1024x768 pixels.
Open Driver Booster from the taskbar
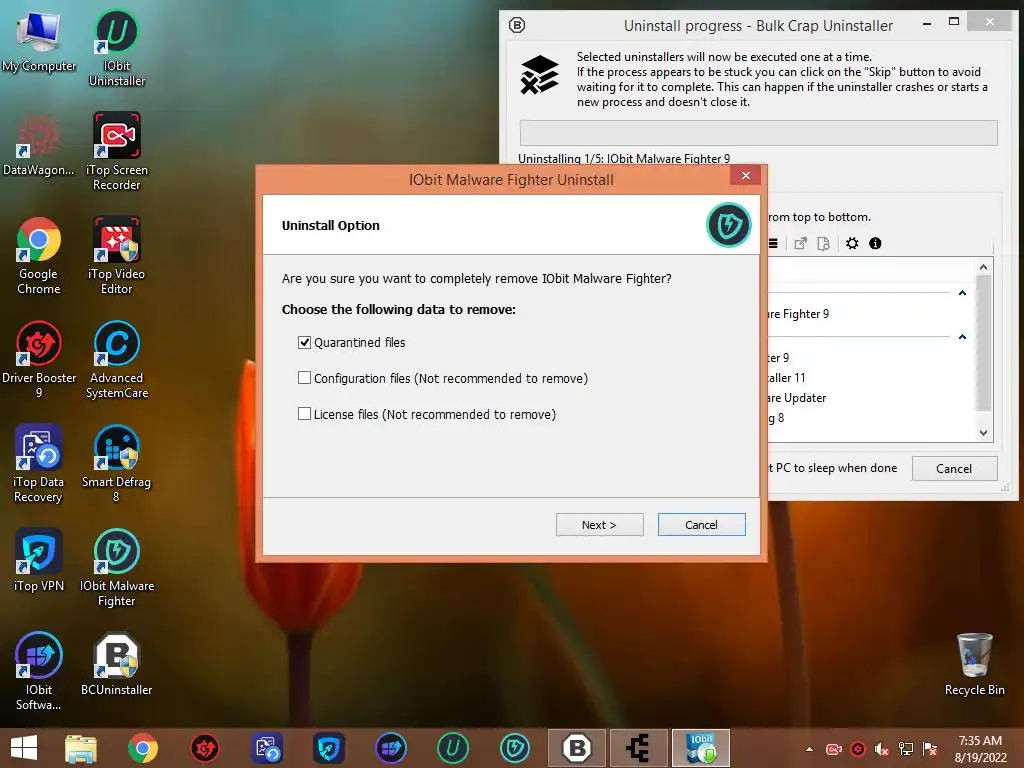point(204,748)
